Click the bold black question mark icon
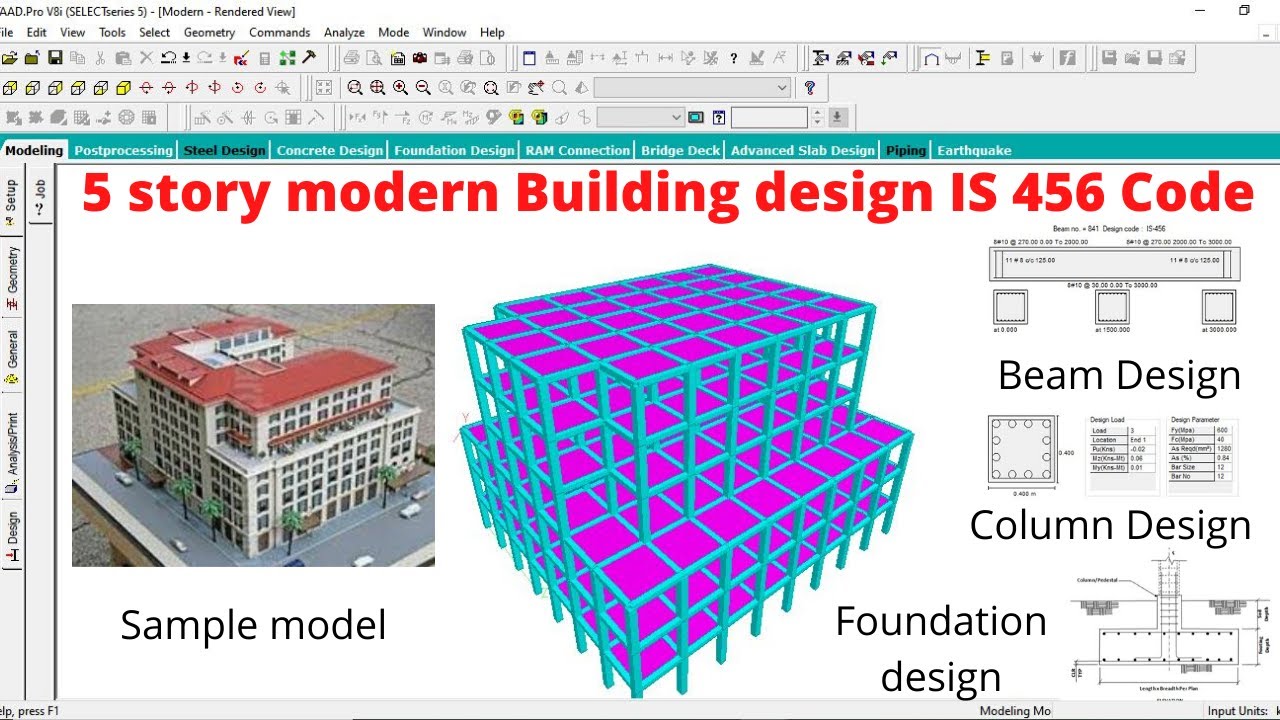This screenshot has height=720, width=1280. (x=733, y=58)
